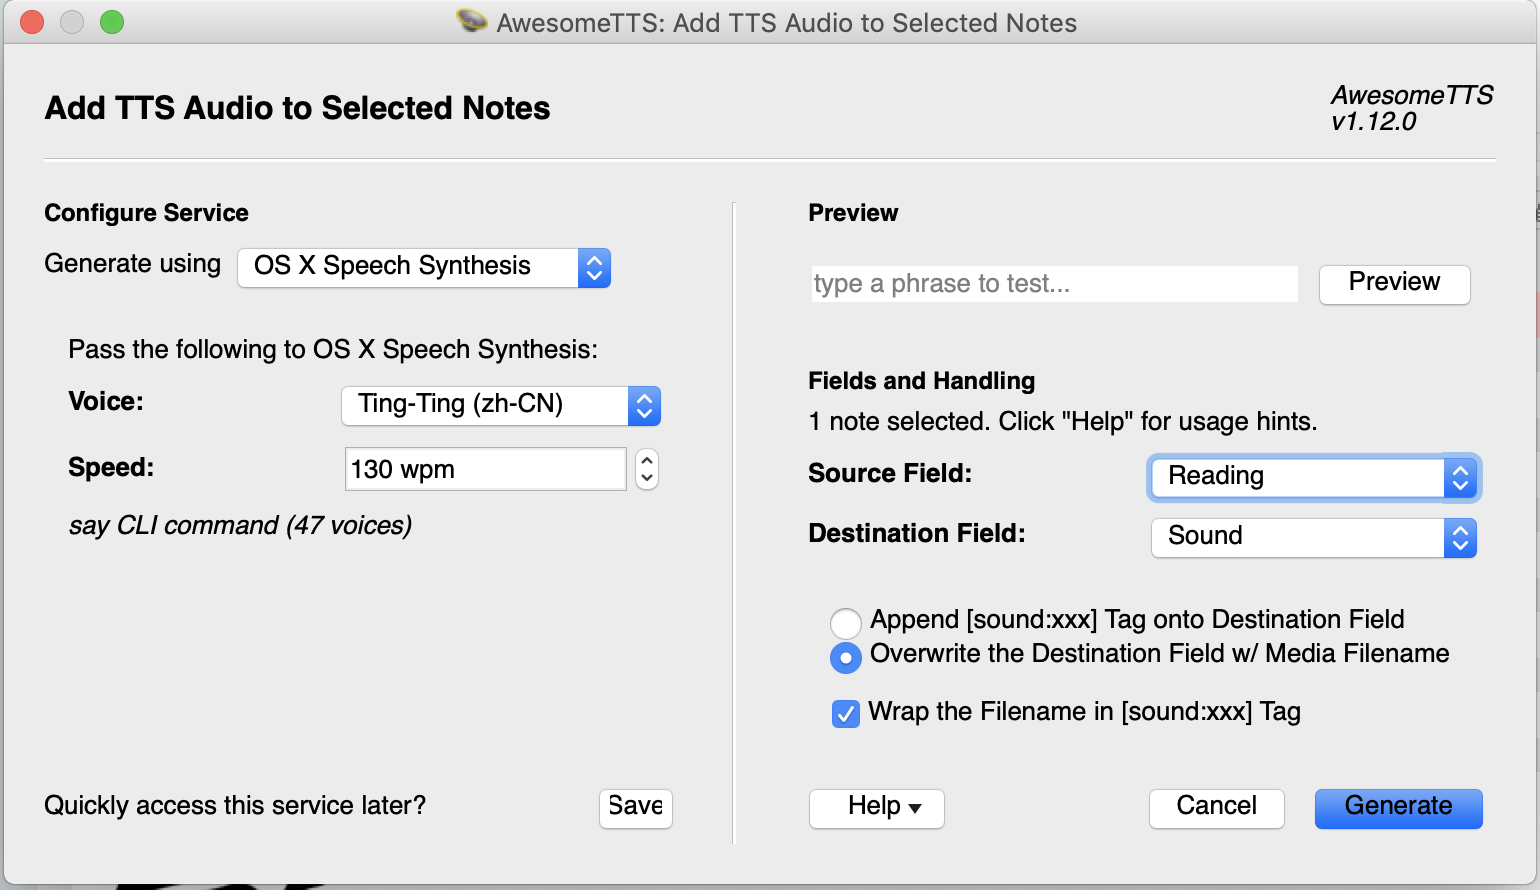Click the 'Destination Field:' label
The width and height of the screenshot is (1540, 890).
[x=917, y=533]
